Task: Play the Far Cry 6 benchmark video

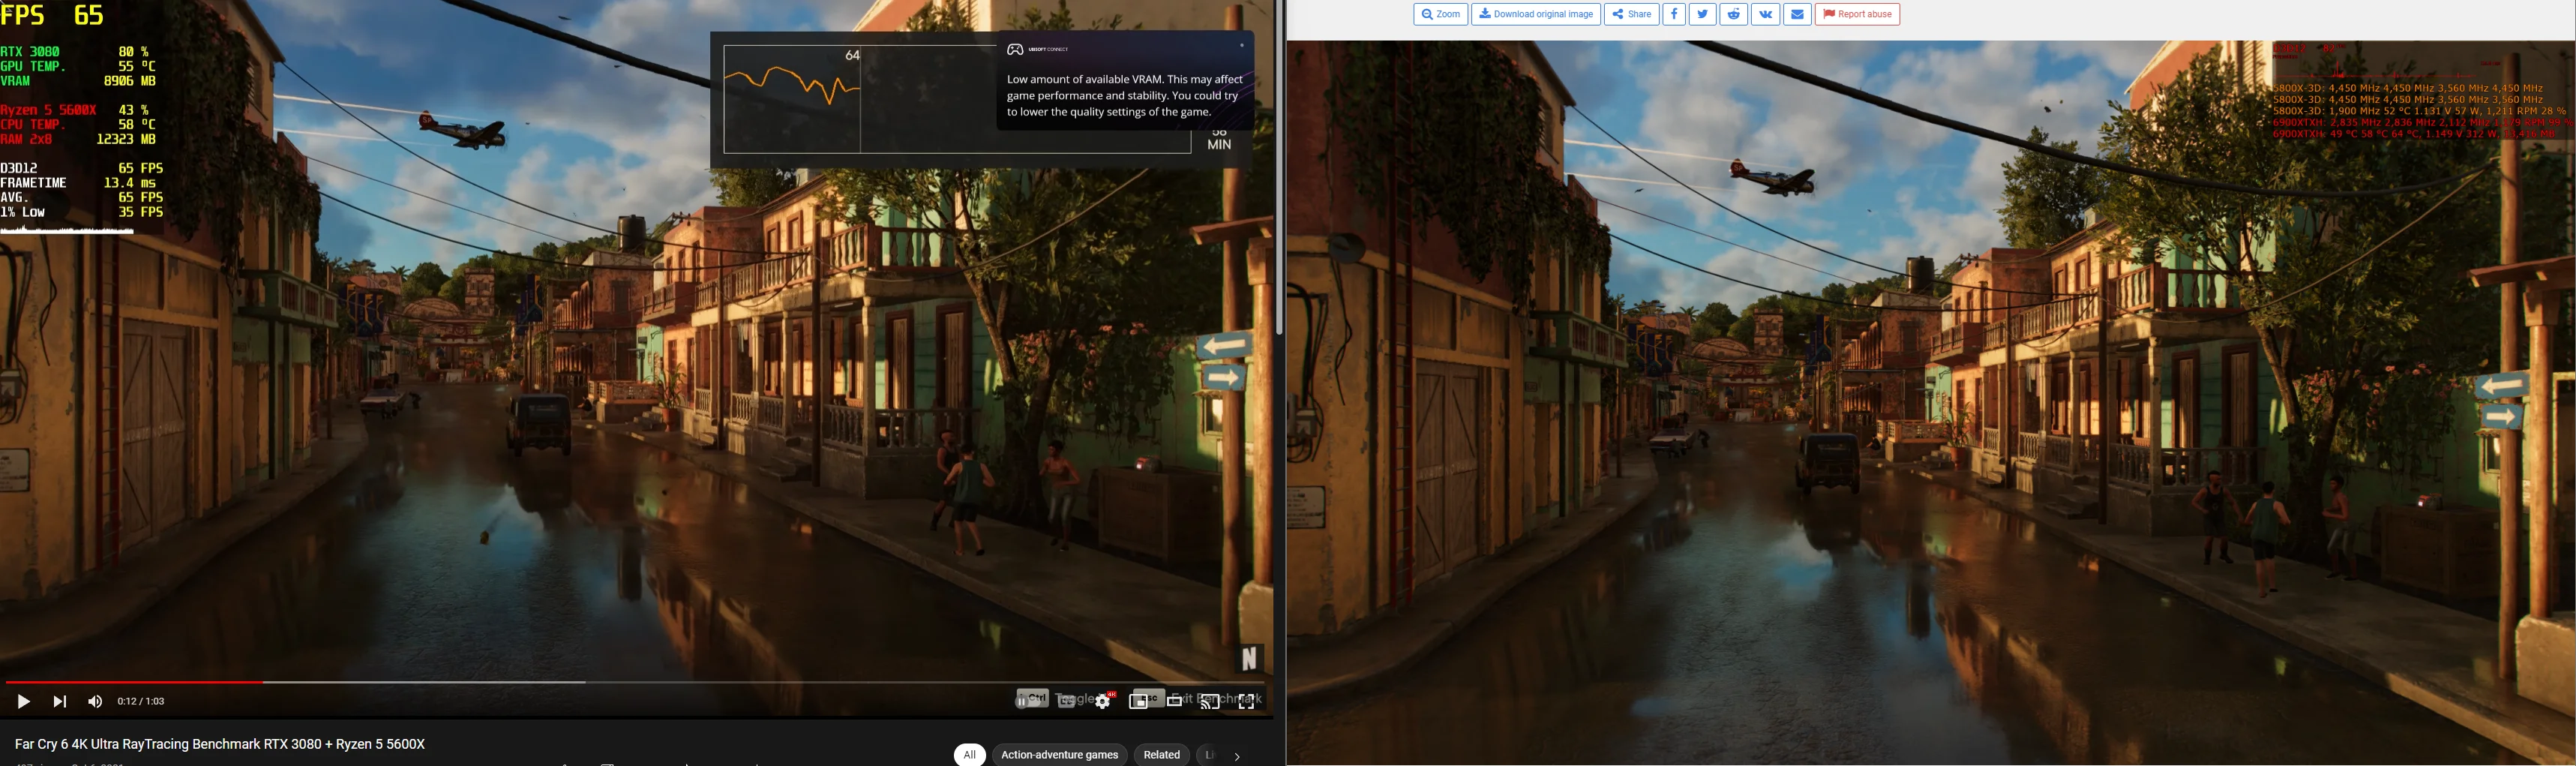Action: click(23, 701)
